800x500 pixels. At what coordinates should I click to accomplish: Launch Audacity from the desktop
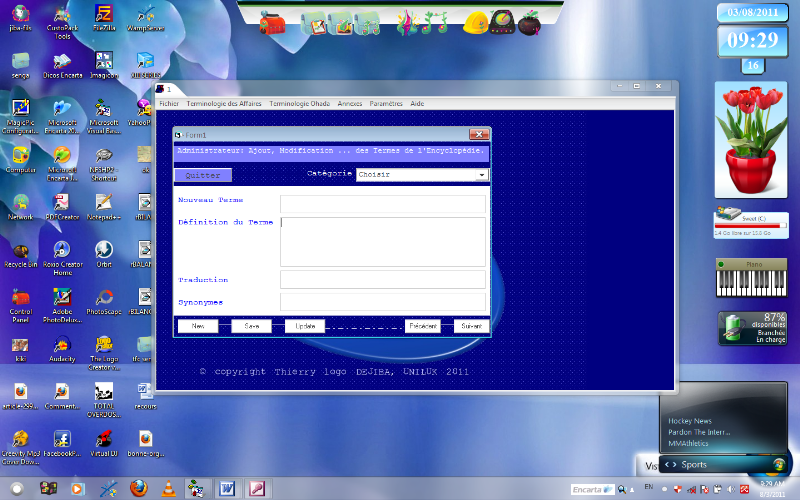click(x=62, y=349)
